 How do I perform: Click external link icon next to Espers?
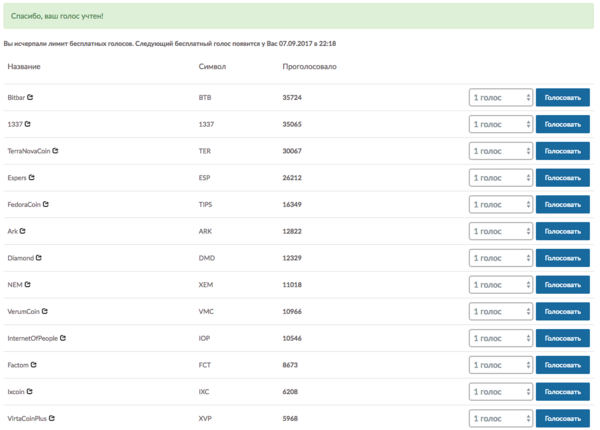point(32,178)
